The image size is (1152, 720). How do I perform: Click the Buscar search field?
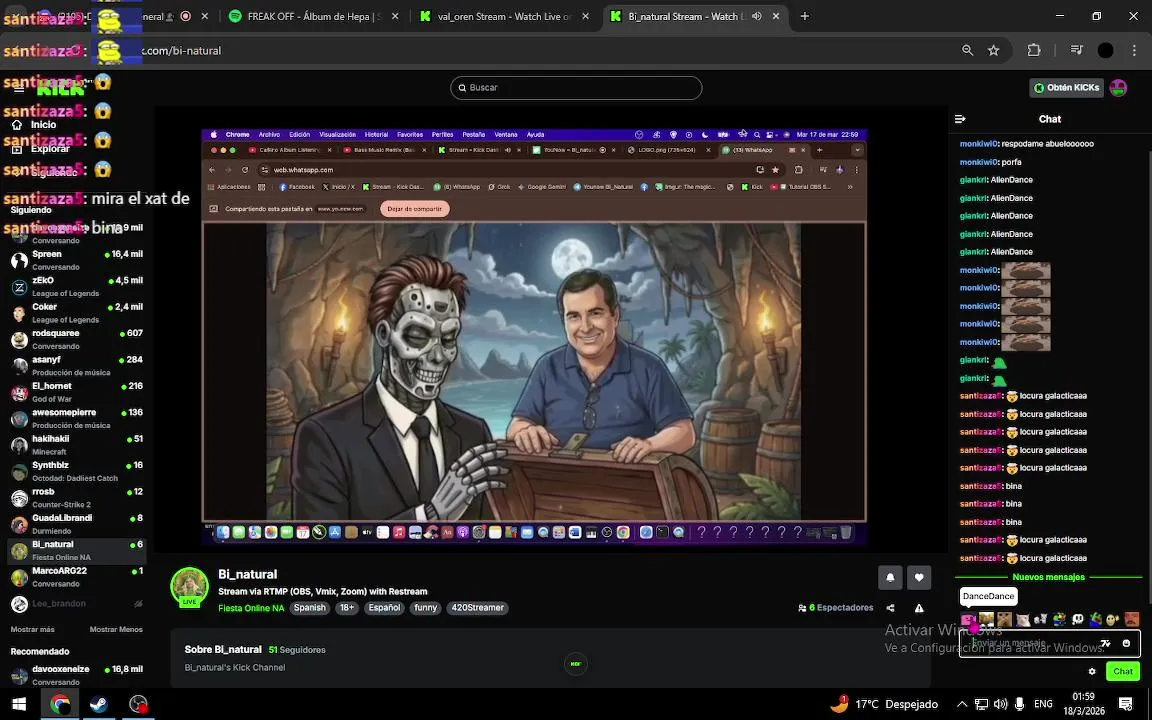(x=576, y=87)
